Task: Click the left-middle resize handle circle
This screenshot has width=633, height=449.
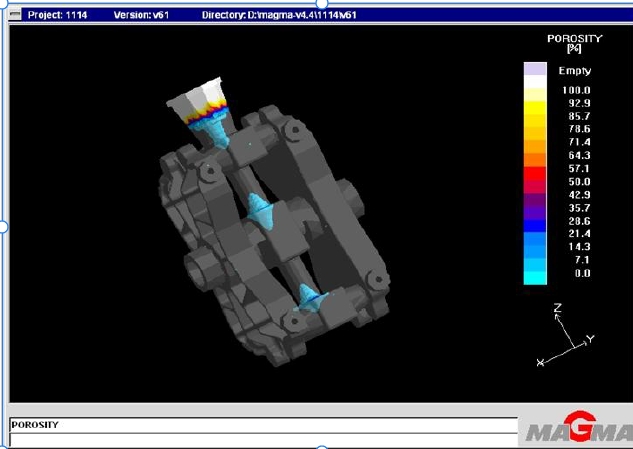Action: (x=3, y=227)
